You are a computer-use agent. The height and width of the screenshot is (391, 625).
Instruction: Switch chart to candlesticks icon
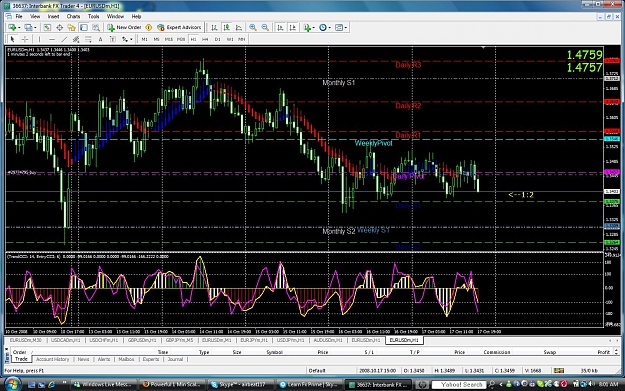pos(226,27)
